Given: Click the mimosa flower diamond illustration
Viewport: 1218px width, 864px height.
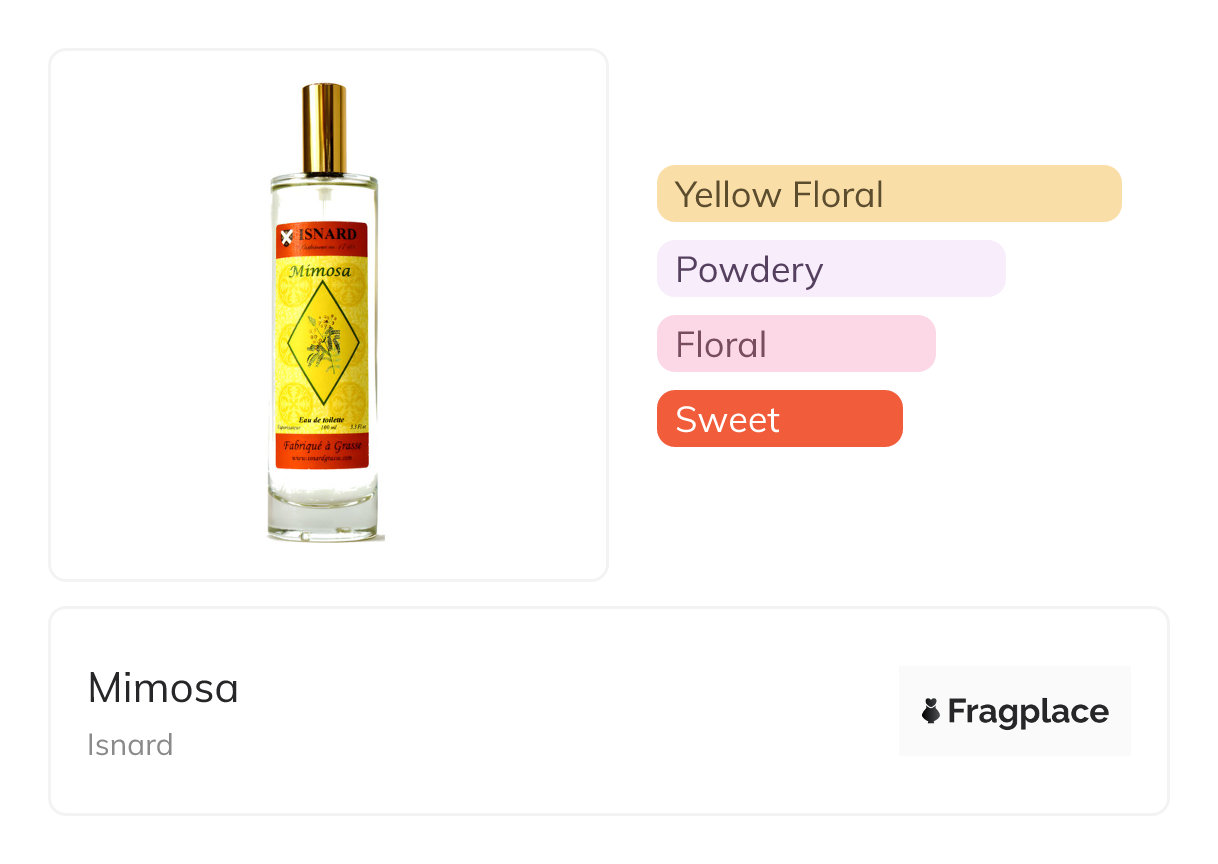Looking at the screenshot, I should click(x=323, y=340).
